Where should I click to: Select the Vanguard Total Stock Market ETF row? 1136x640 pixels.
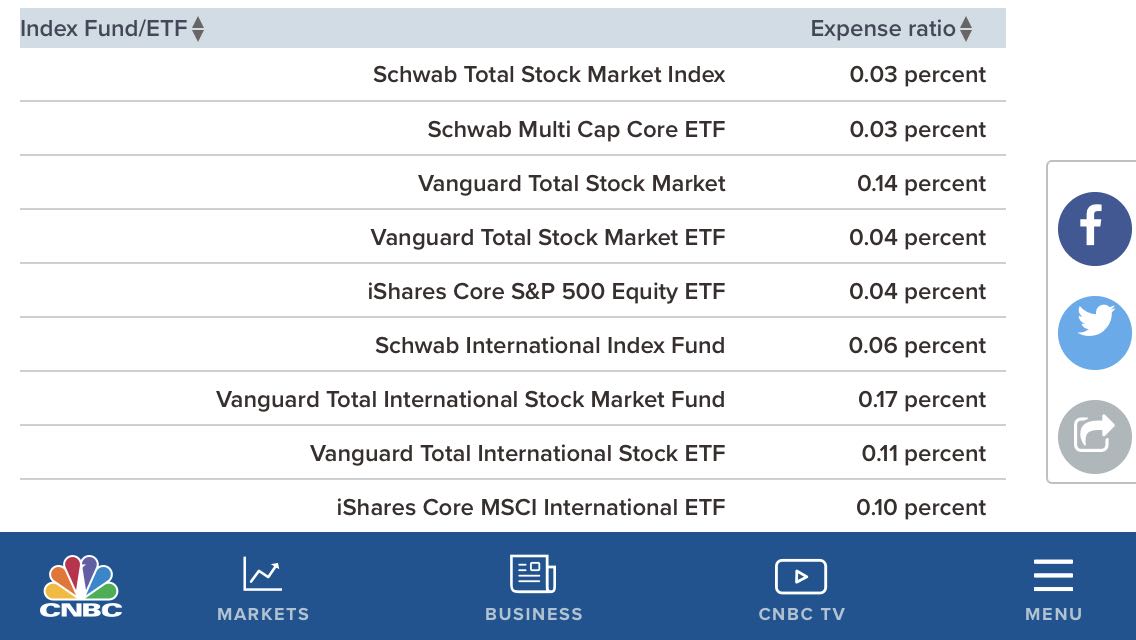point(548,238)
